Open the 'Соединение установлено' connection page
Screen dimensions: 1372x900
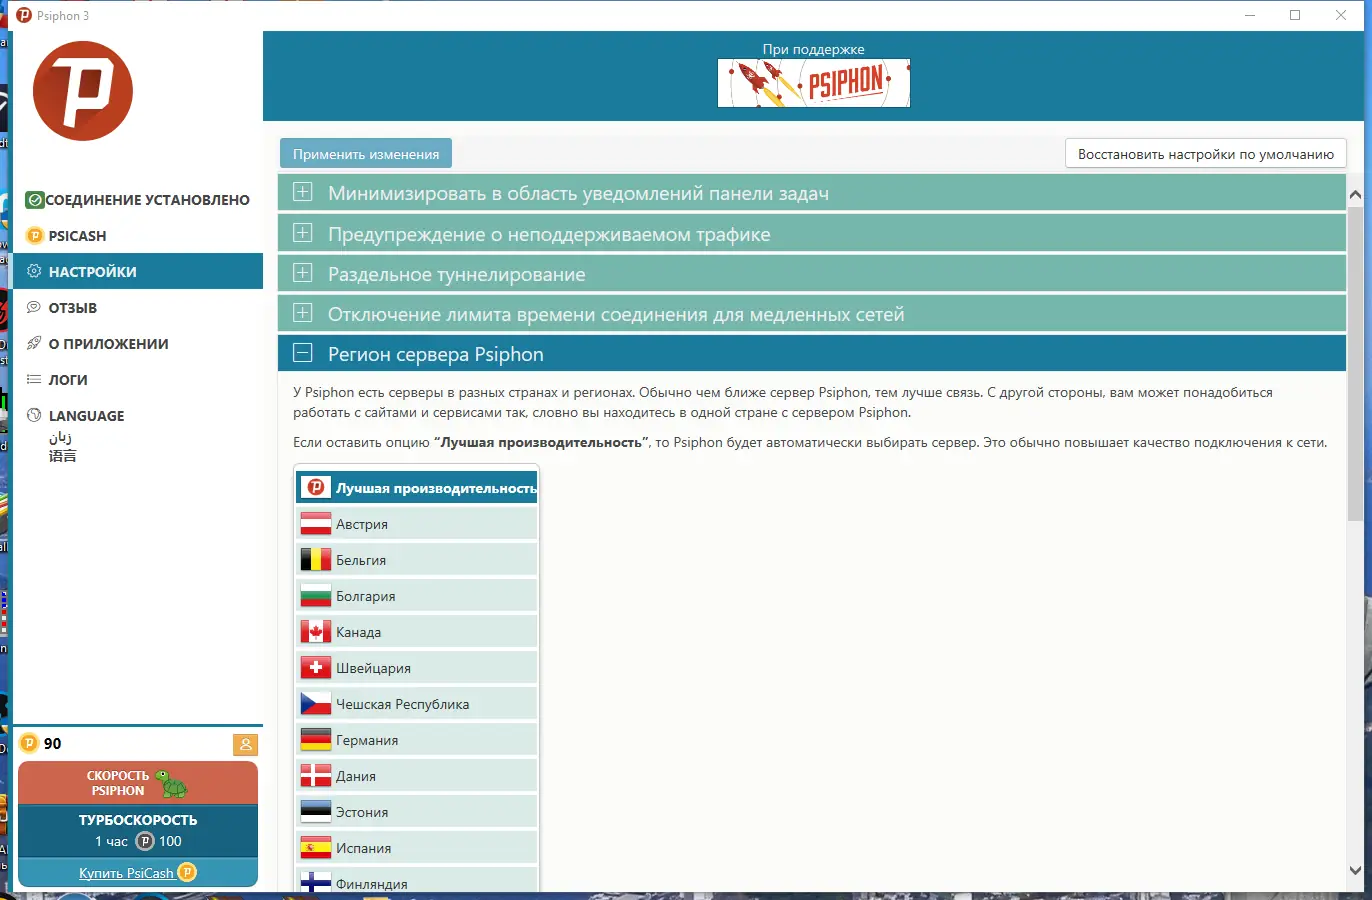coord(138,200)
